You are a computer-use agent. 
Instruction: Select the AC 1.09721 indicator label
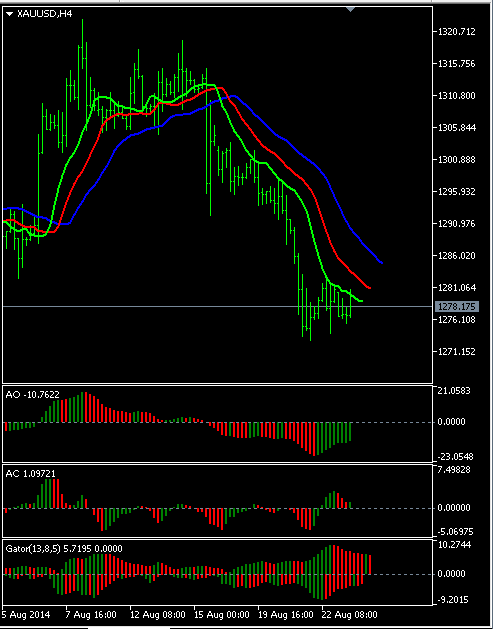(x=30, y=474)
